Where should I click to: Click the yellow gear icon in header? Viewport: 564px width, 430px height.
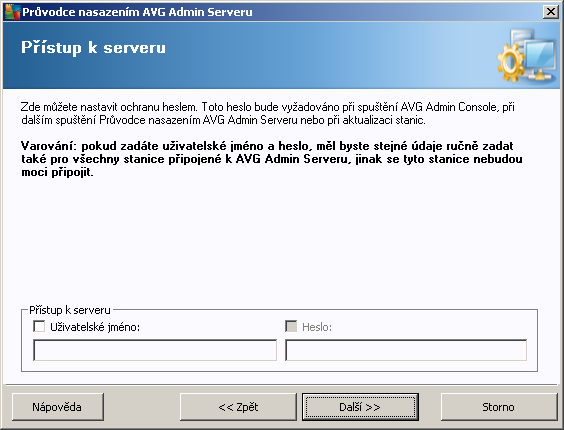pyautogui.click(x=510, y=62)
